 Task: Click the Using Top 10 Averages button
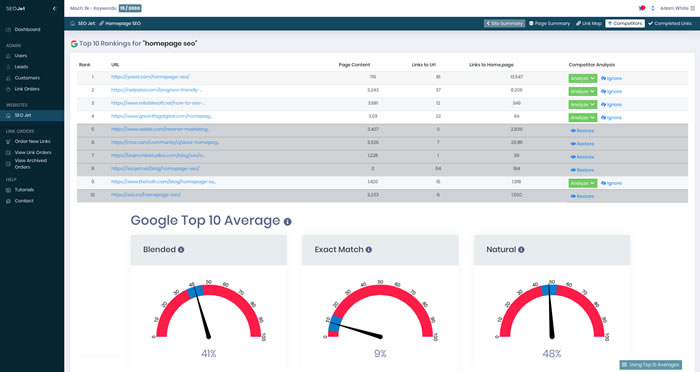click(x=650, y=365)
